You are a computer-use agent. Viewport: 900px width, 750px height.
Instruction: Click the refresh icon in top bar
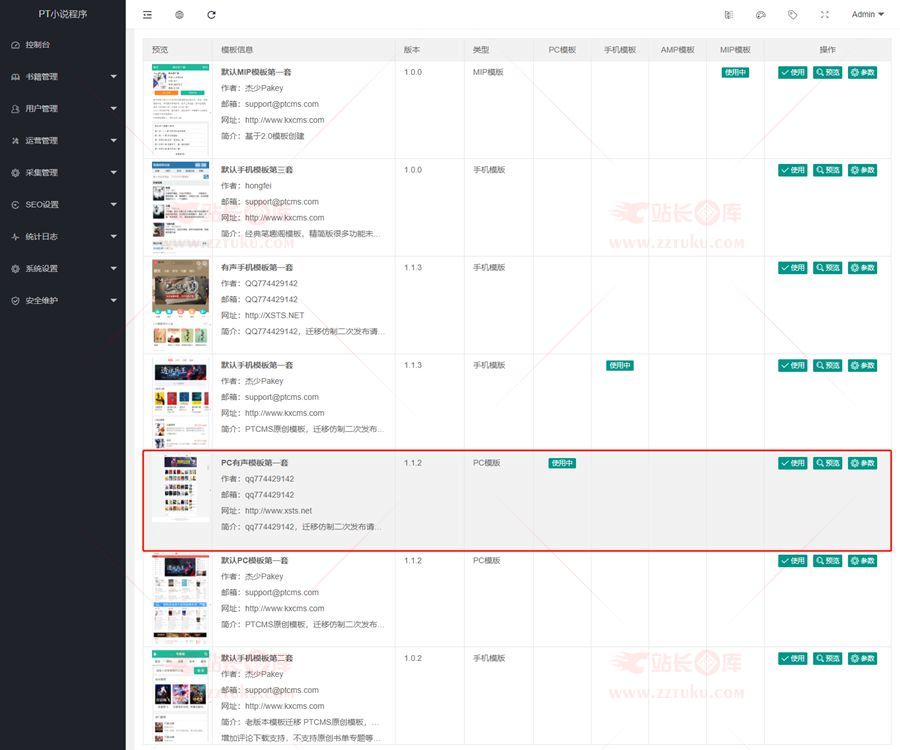[x=211, y=15]
